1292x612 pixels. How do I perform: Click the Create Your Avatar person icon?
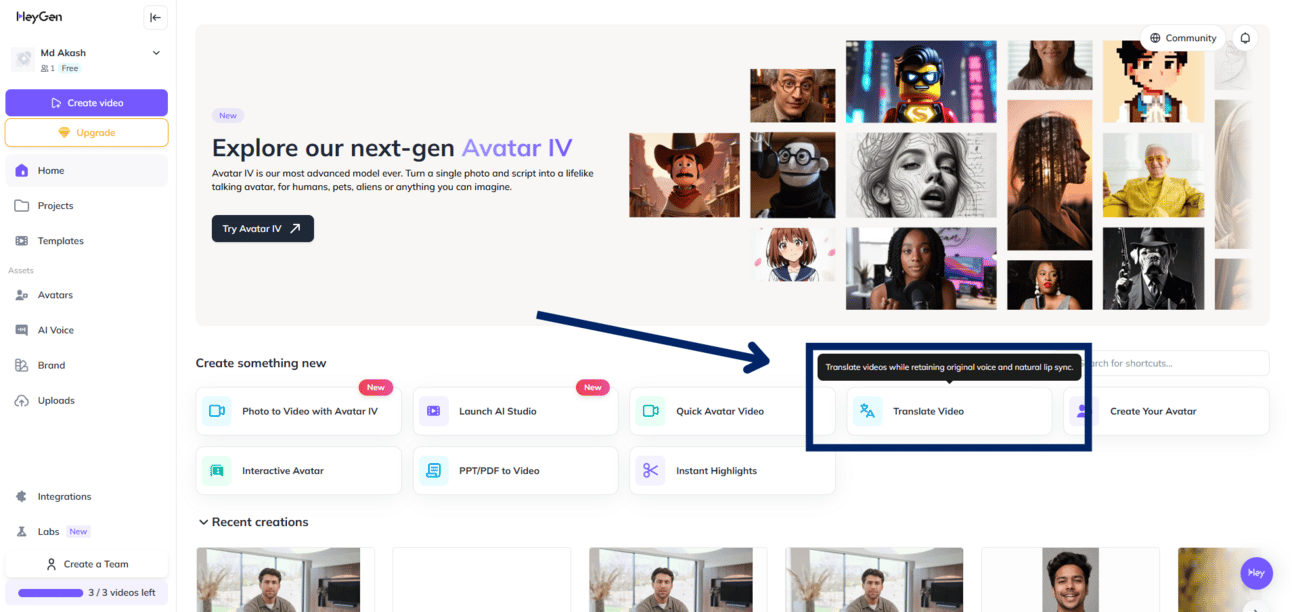(x=1083, y=411)
